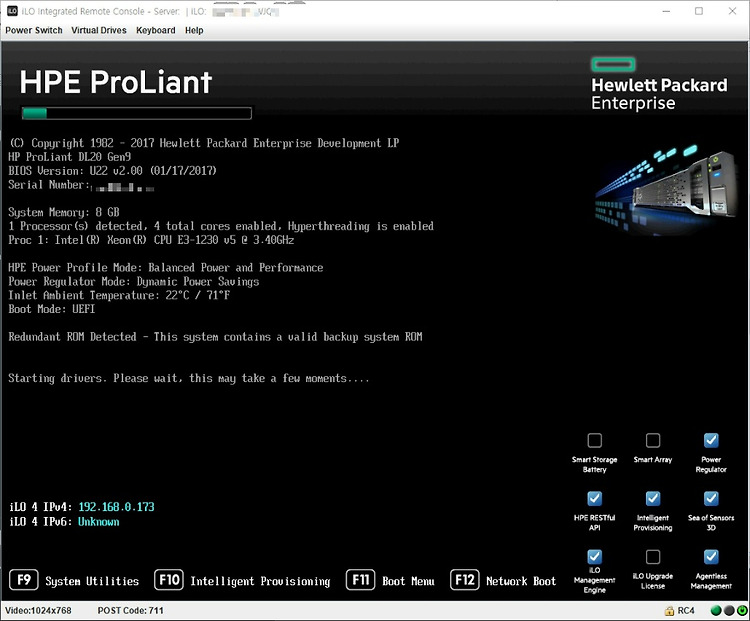
Task: Open the Power Switch menu
Action: point(34,30)
